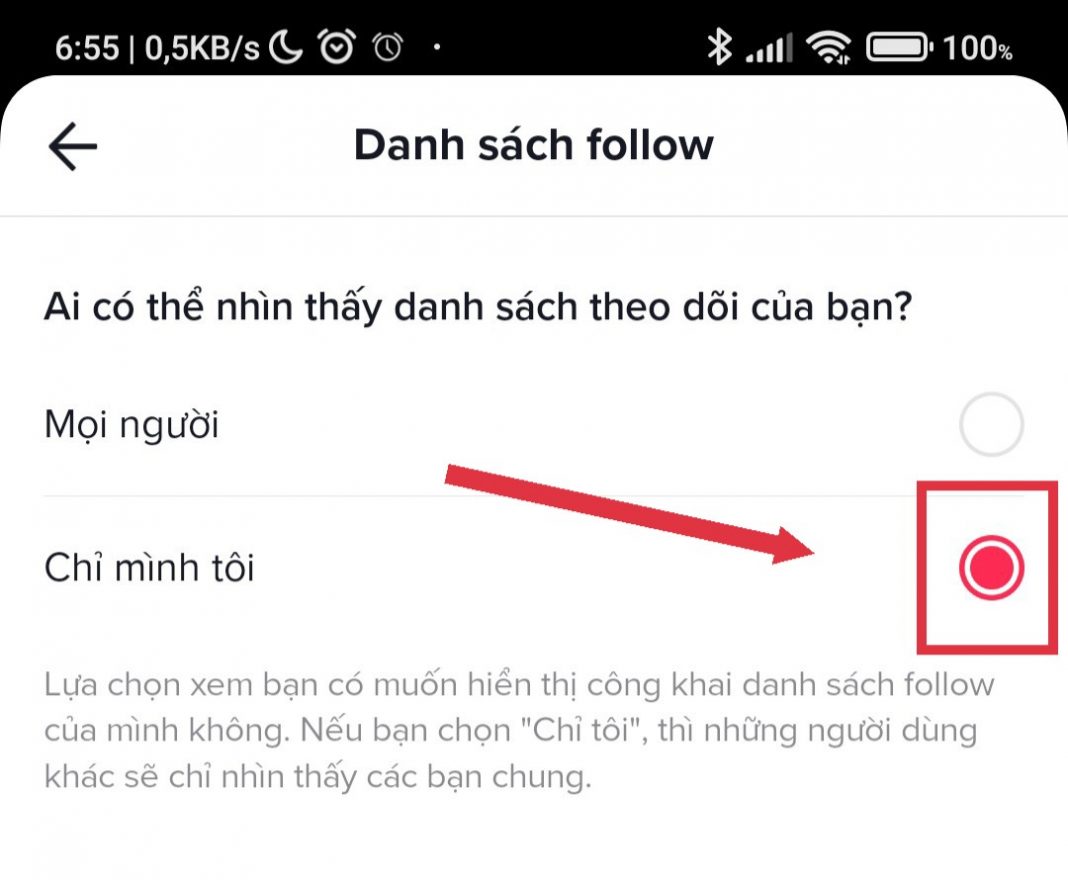Tap the "Danh sách follow" page title
This screenshot has height=880, width=1068.
click(x=533, y=145)
